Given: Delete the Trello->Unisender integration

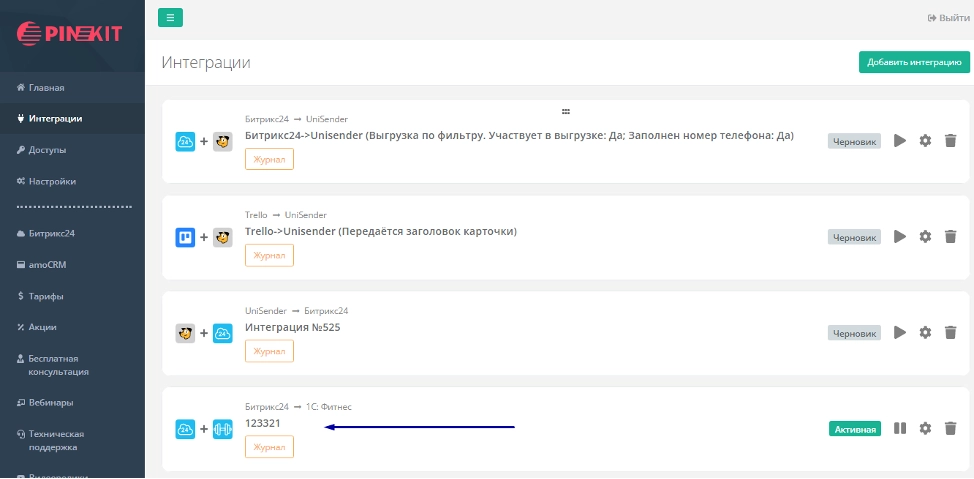Looking at the screenshot, I should pos(950,236).
